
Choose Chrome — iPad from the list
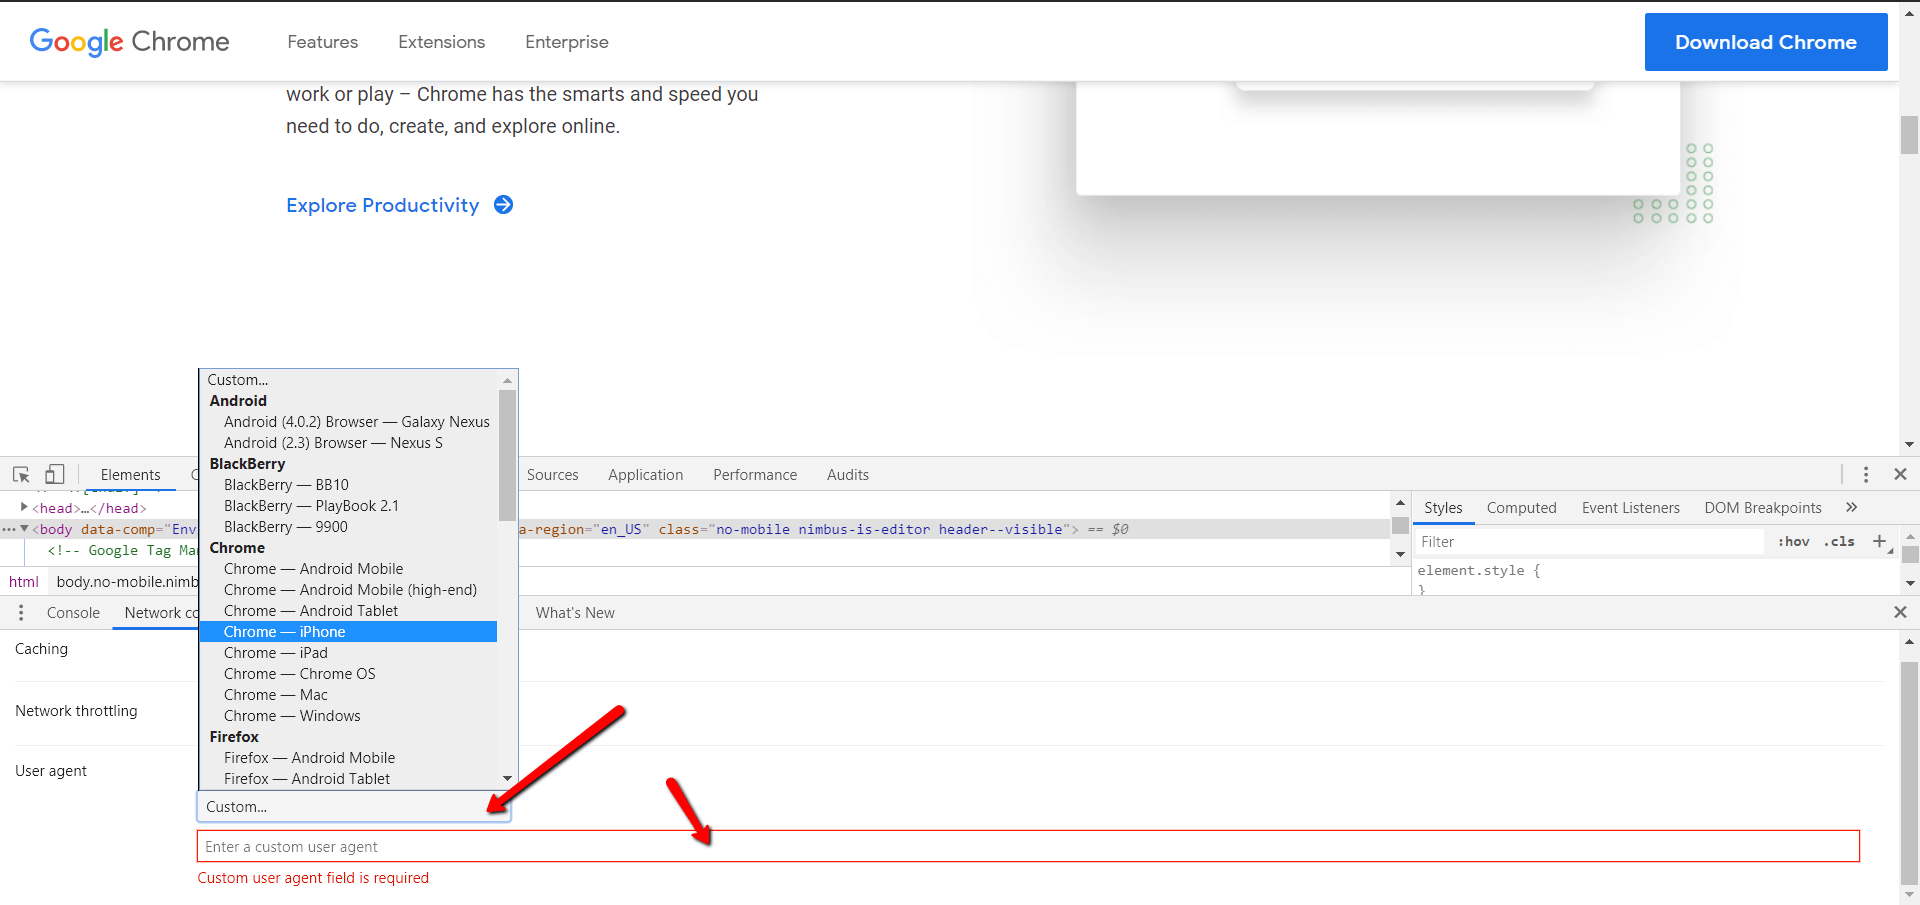tap(276, 653)
